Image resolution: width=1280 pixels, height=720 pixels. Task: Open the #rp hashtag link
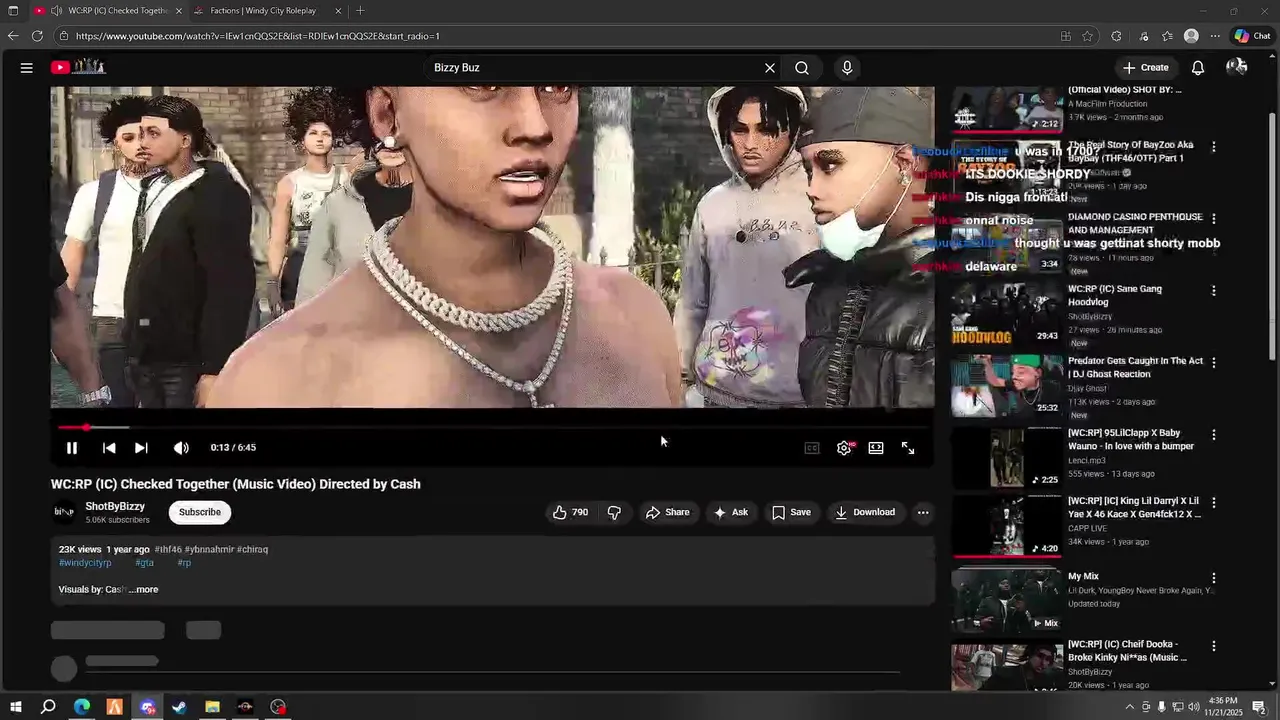click(x=184, y=563)
